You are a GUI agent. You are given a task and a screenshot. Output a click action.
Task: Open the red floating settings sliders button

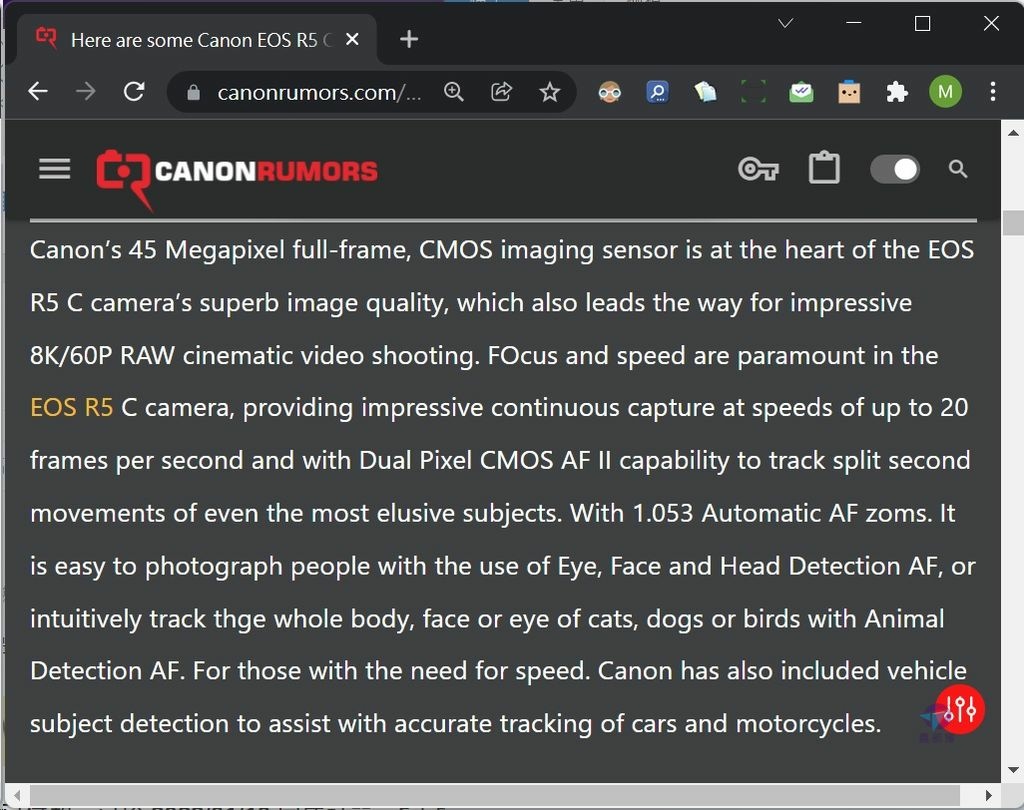click(959, 709)
